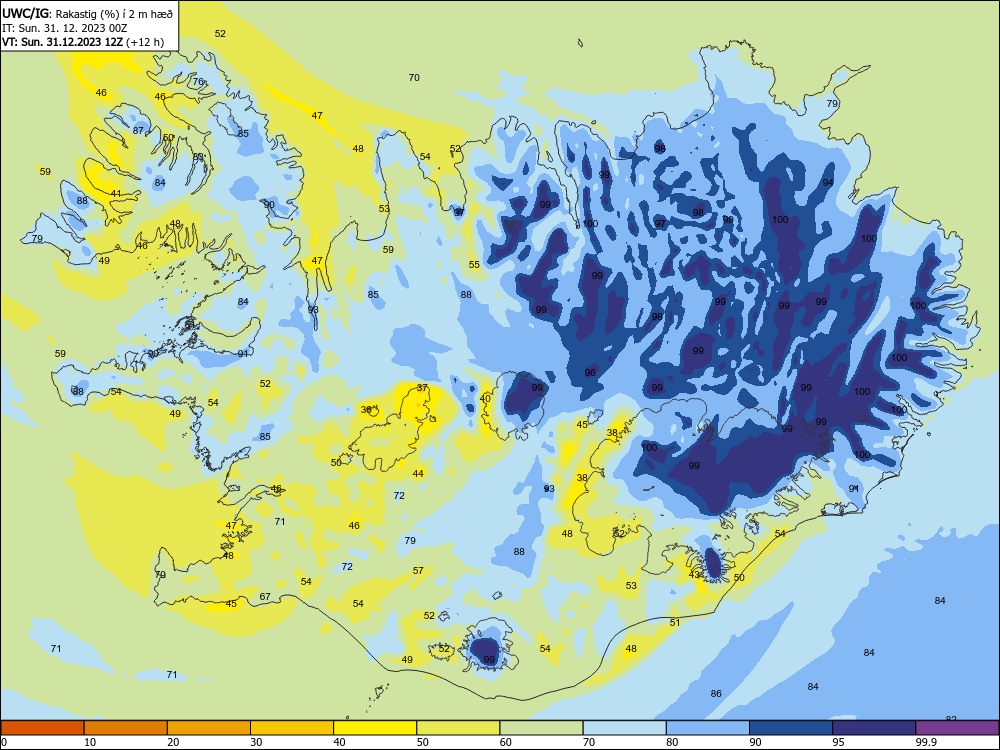Screen dimensions: 1000x750
Task: Select the pale yellow 50–60 legend swatch
Action: (458, 728)
